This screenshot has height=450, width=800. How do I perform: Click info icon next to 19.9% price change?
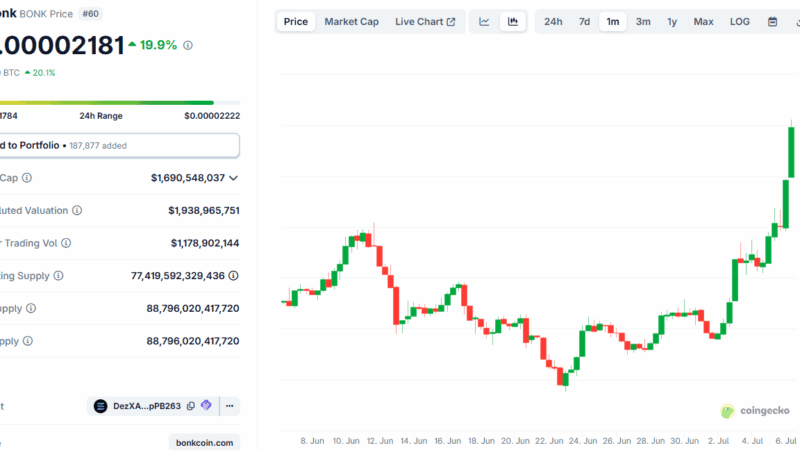coord(188,45)
